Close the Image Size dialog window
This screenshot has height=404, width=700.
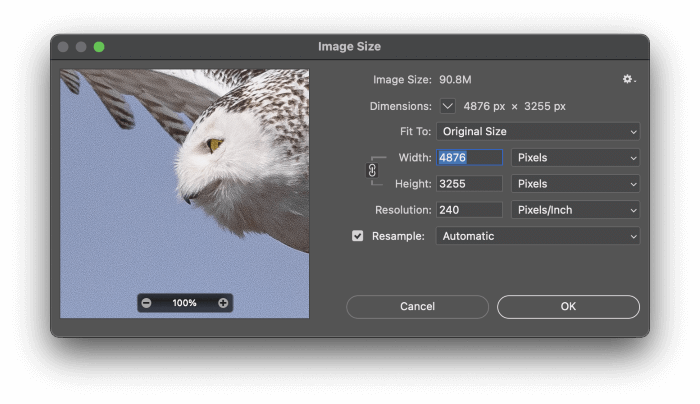point(63,47)
